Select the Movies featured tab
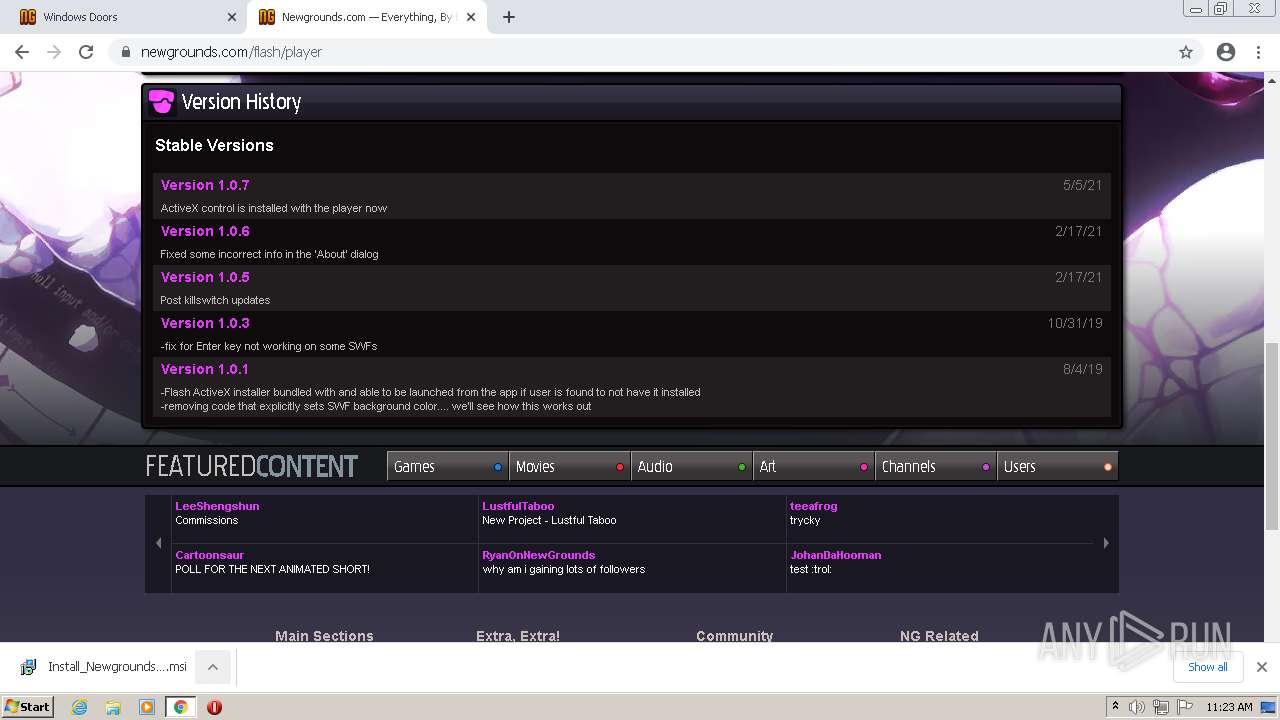 (570, 467)
